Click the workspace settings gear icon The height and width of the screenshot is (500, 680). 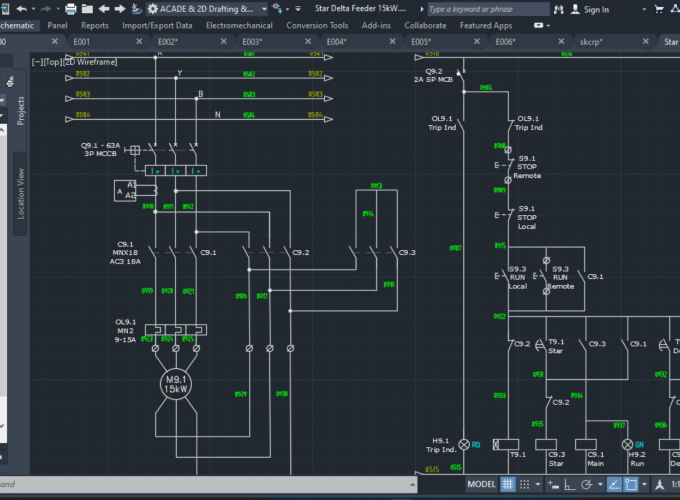[153, 9]
